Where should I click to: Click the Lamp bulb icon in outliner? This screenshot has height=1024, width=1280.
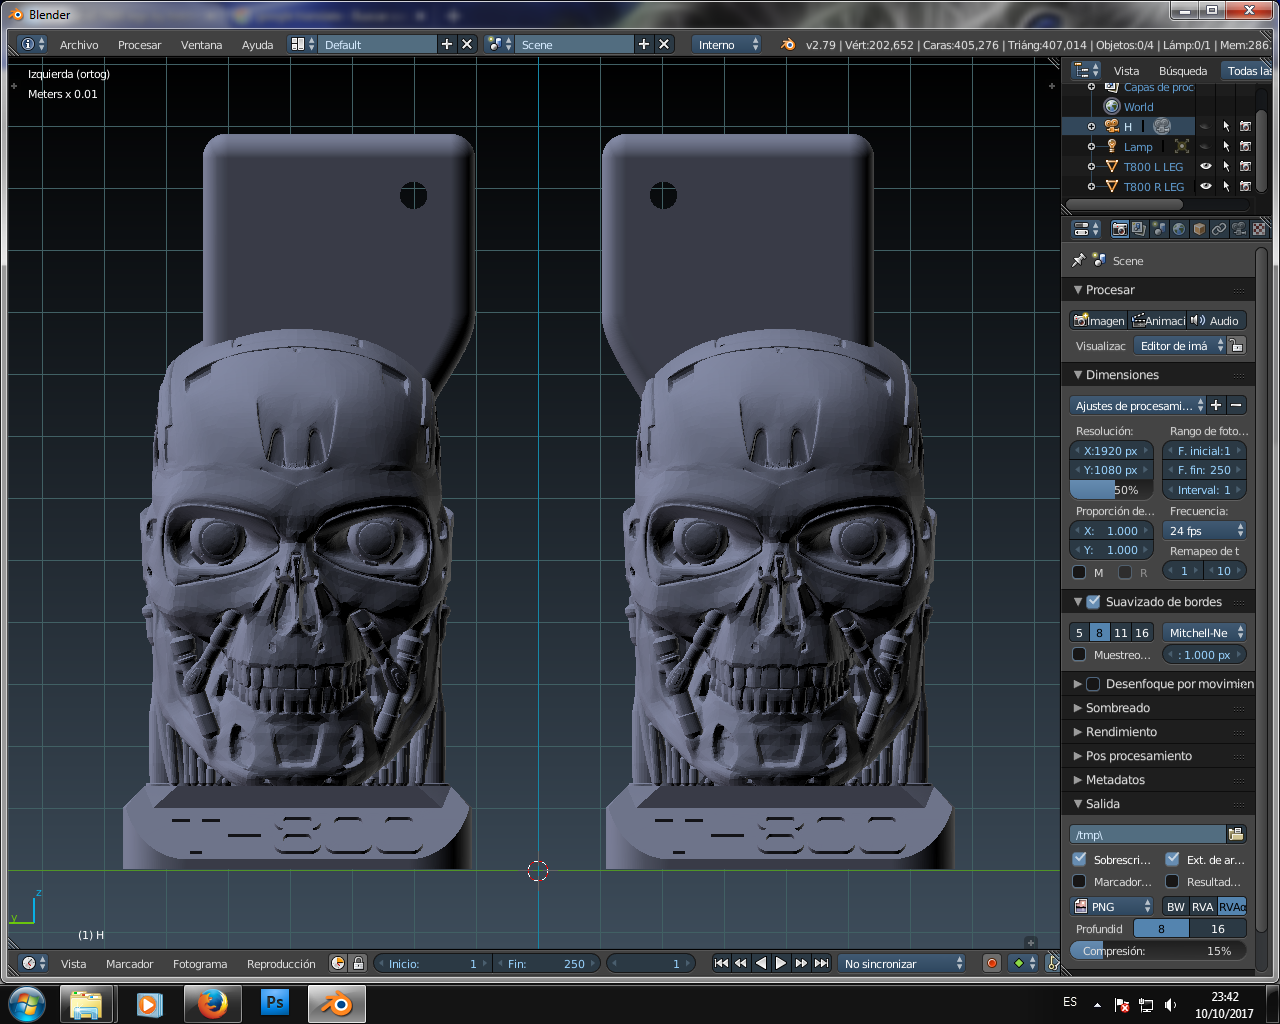pos(1112,146)
